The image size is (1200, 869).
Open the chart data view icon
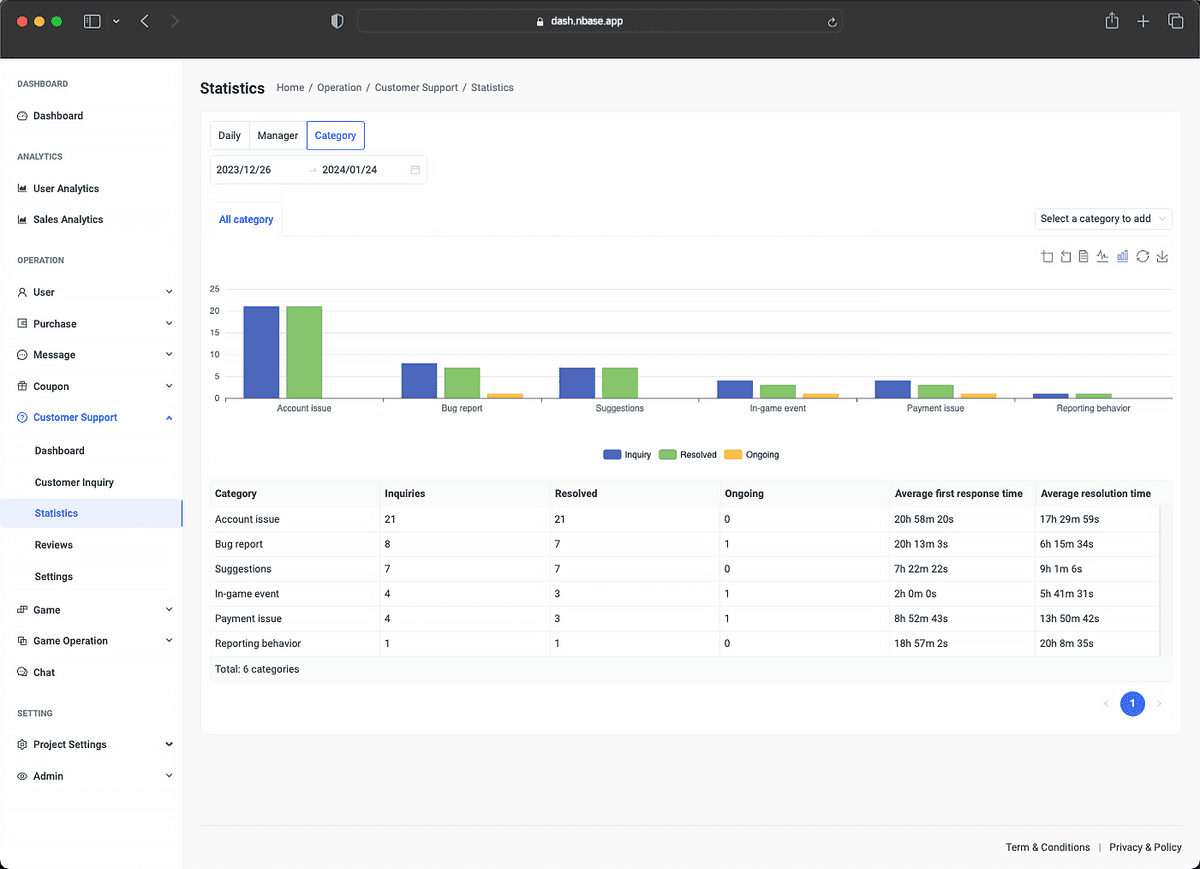(x=1084, y=257)
